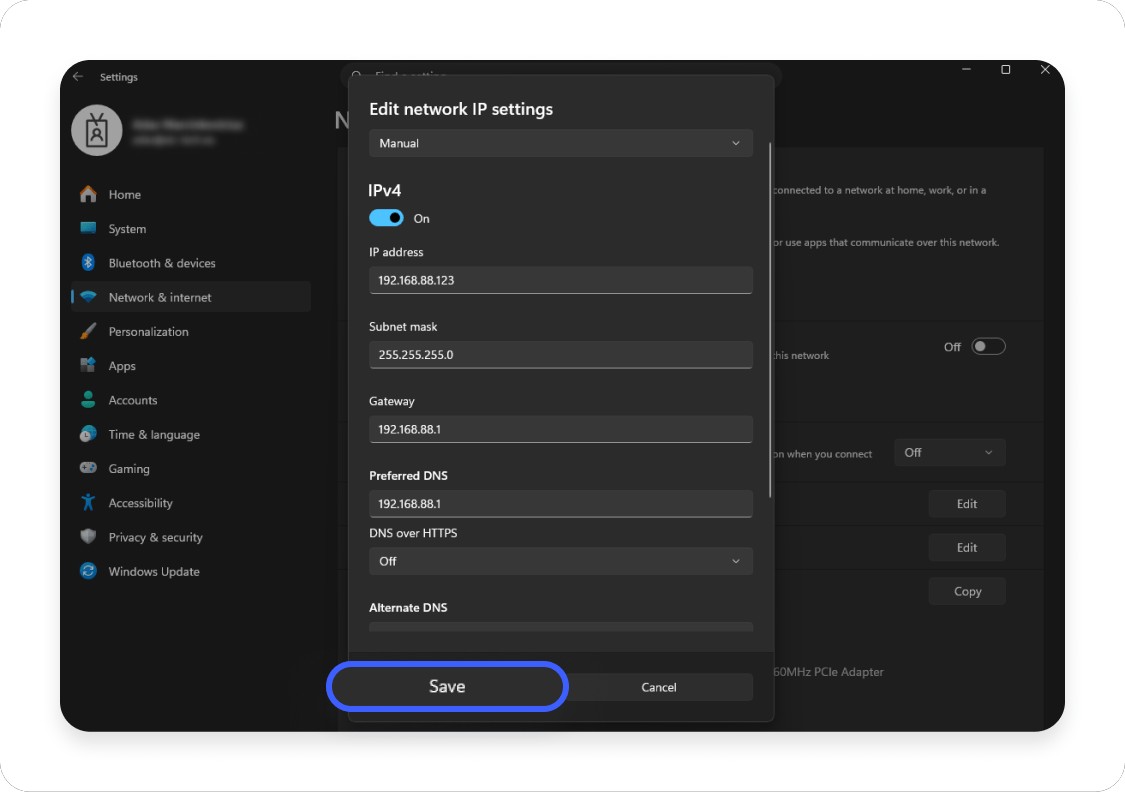
Task: Click the Subnet mask field
Action: (x=560, y=354)
